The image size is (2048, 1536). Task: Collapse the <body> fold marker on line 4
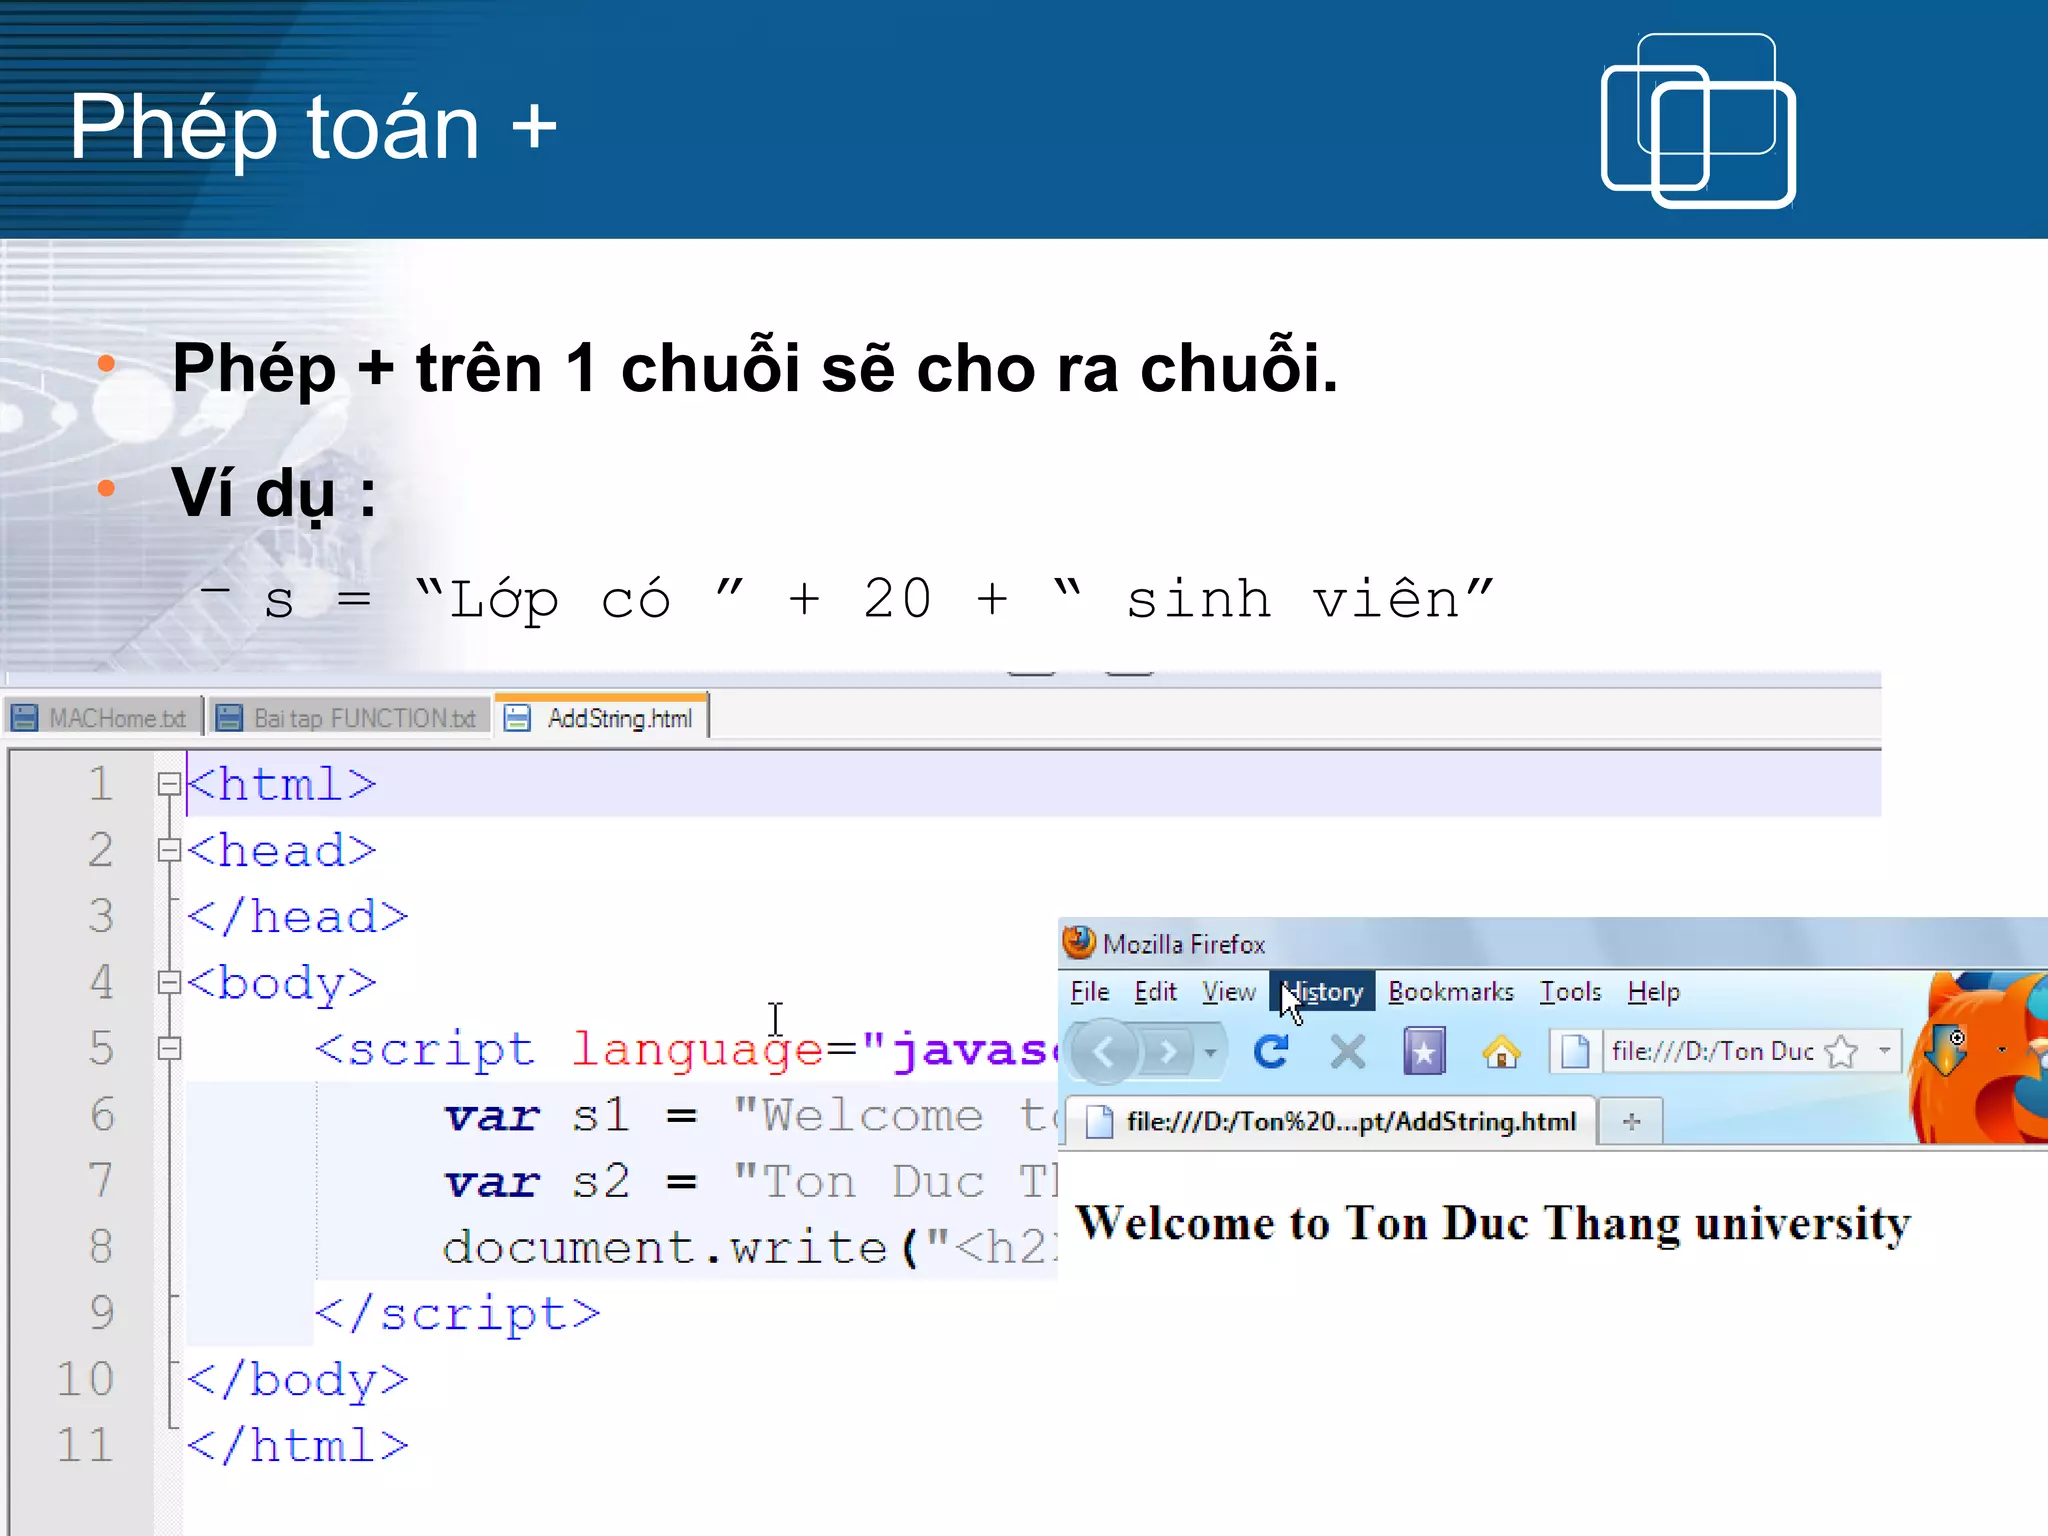click(168, 982)
